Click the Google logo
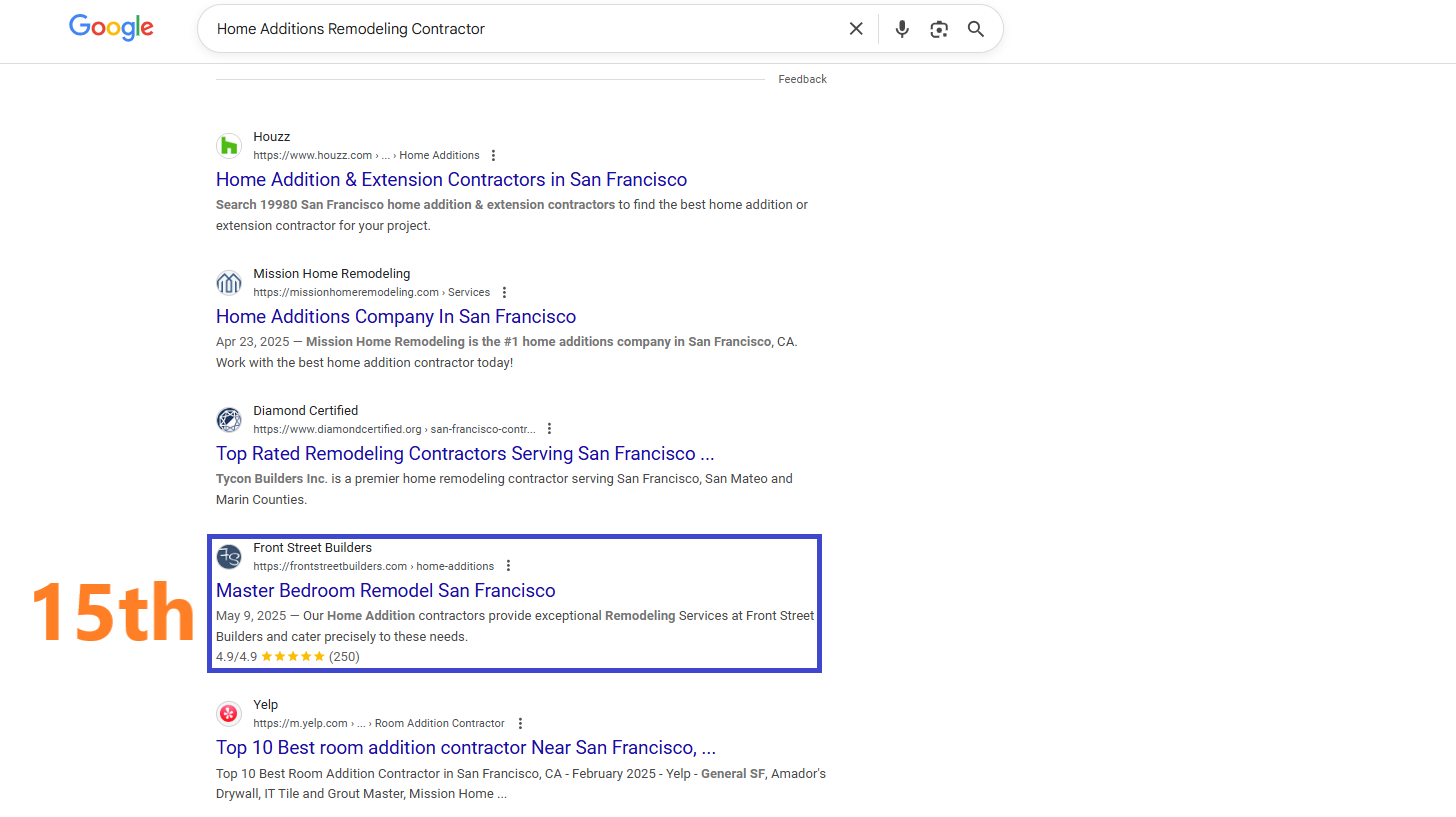This screenshot has height=817, width=1456. click(111, 28)
